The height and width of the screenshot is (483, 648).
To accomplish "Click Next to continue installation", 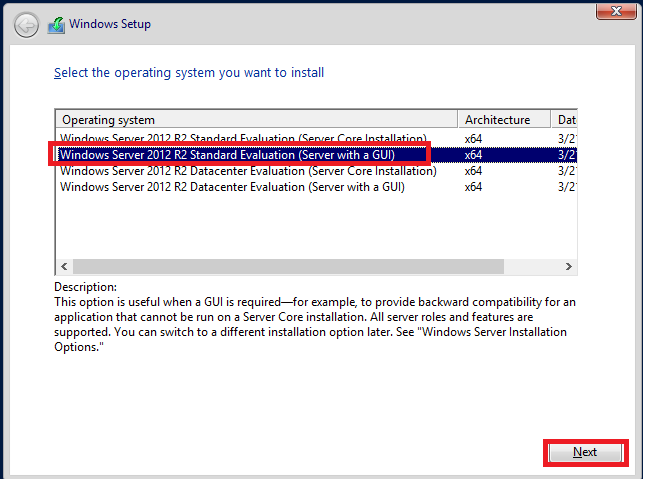I will [x=585, y=452].
